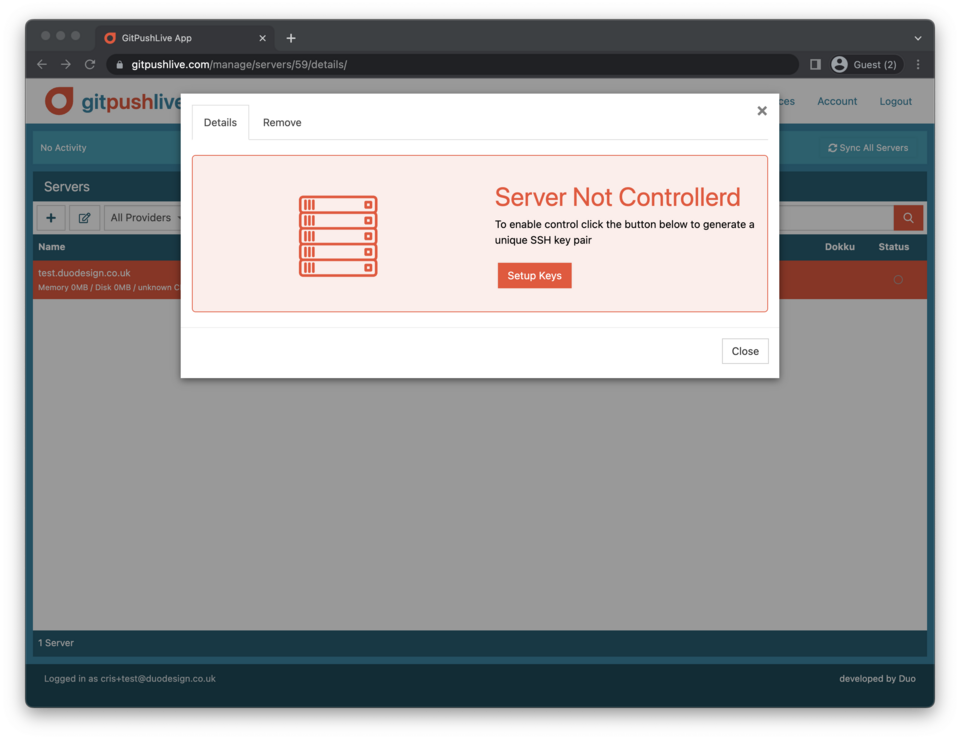Close the dialog with the Close button
The width and height of the screenshot is (960, 739).
(x=744, y=351)
